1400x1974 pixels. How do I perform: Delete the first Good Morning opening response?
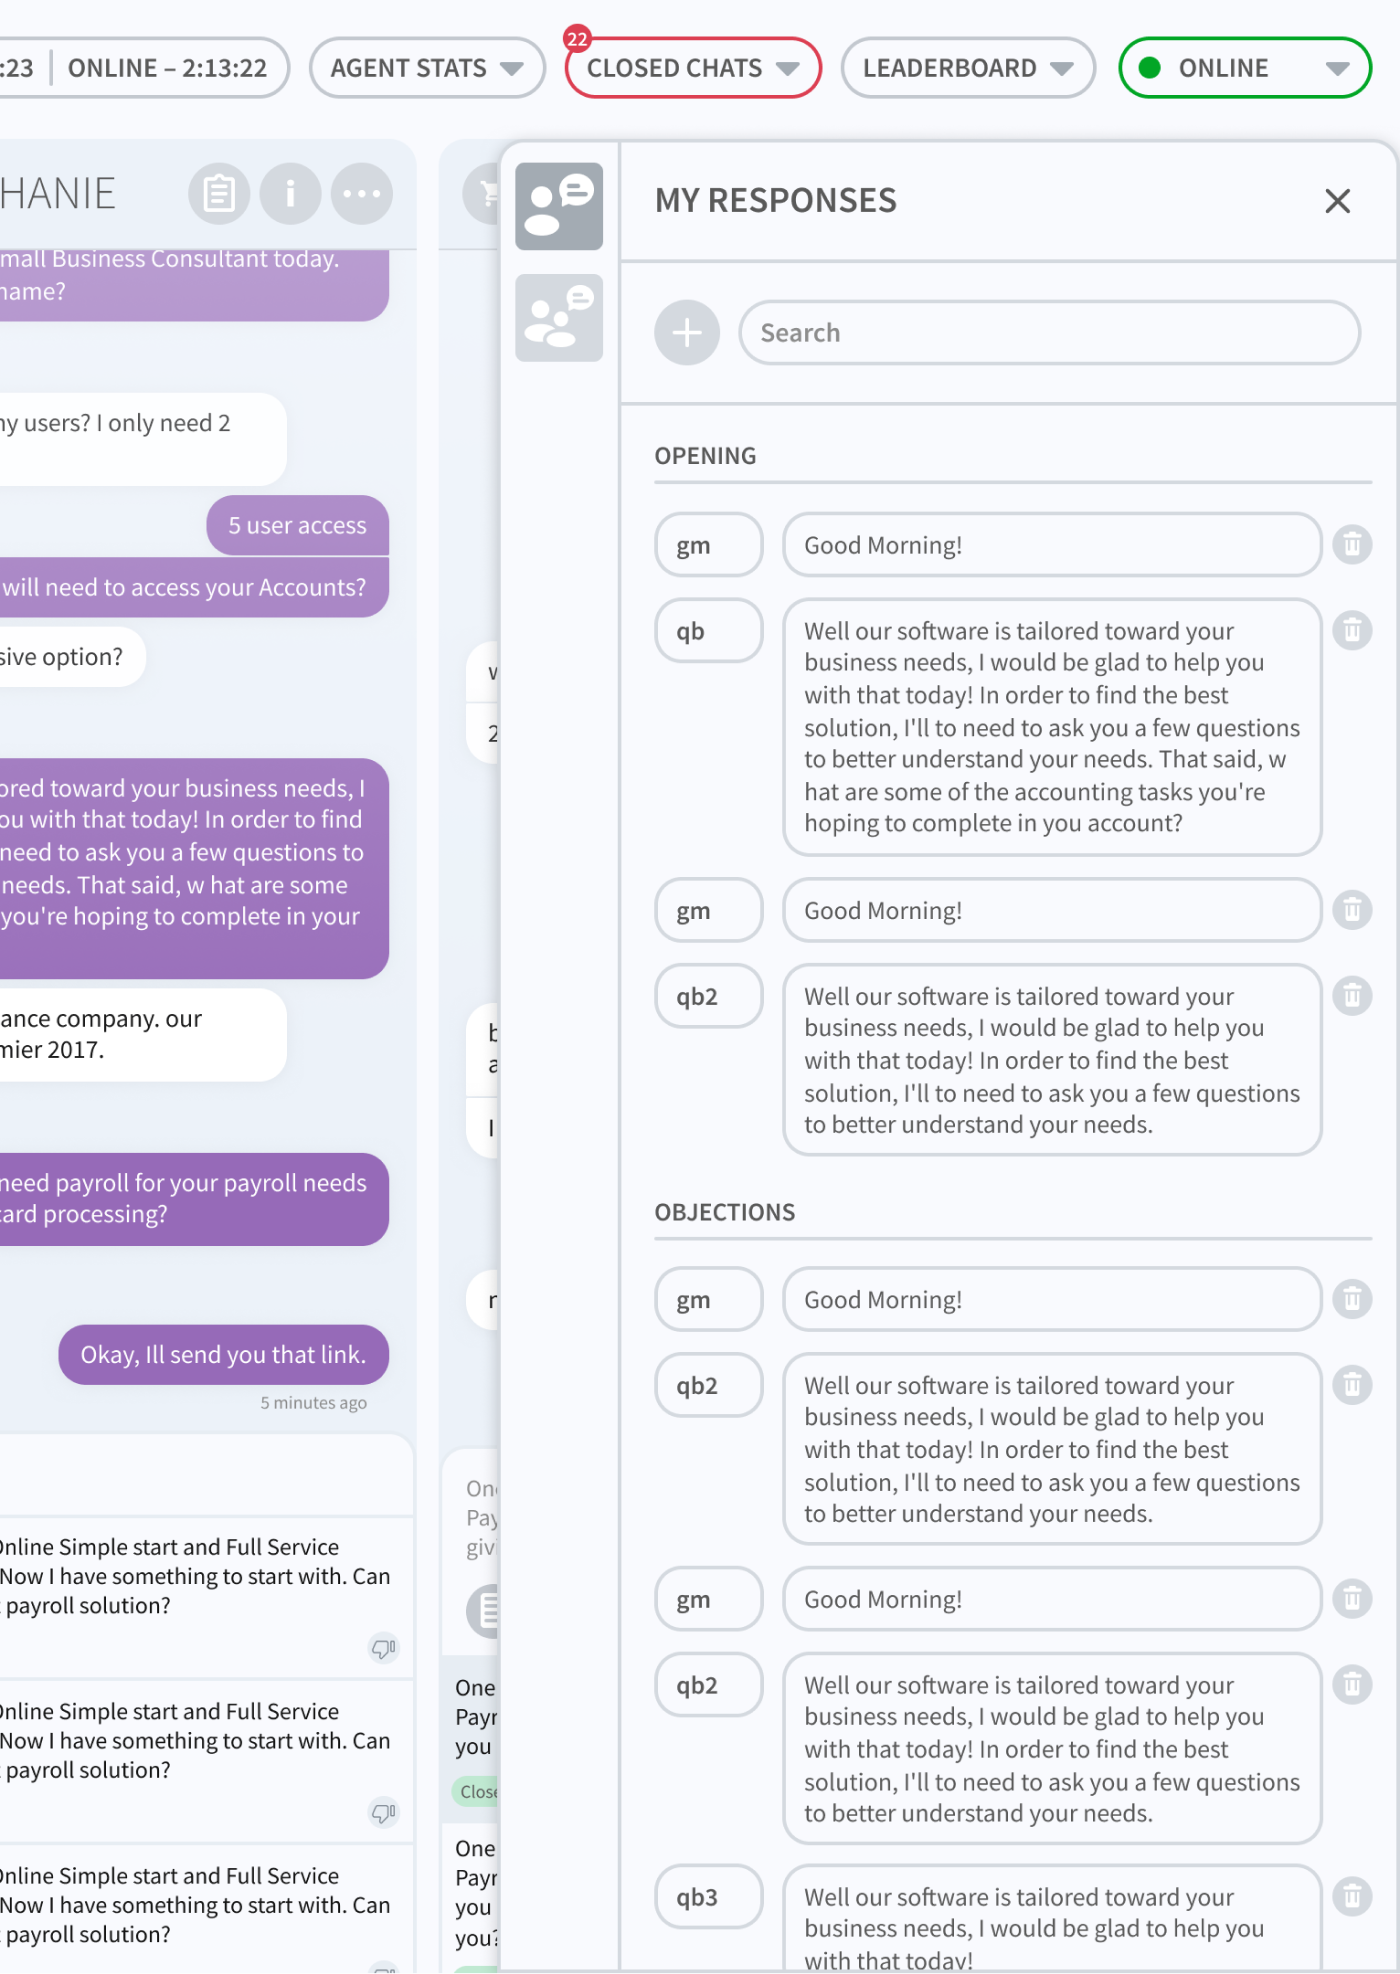[x=1352, y=545]
